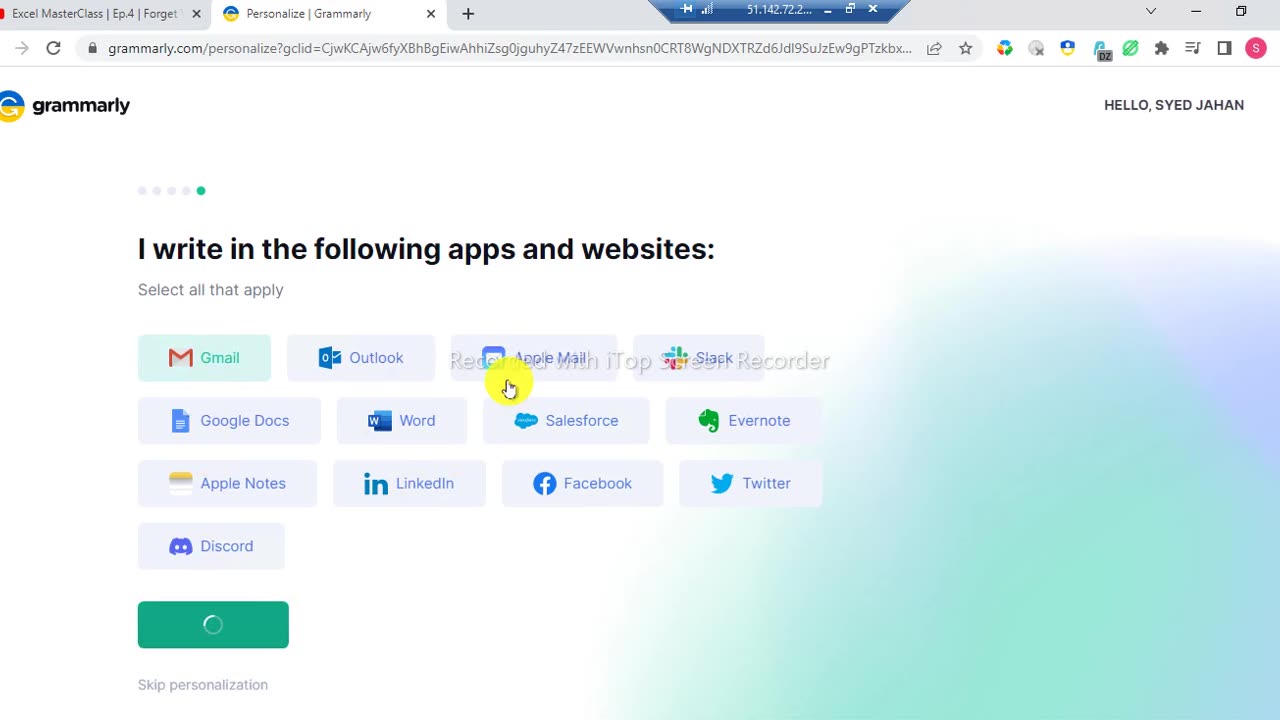Image resolution: width=1280 pixels, height=720 pixels.
Task: Click the site lock icon in address bar
Action: tap(92, 48)
